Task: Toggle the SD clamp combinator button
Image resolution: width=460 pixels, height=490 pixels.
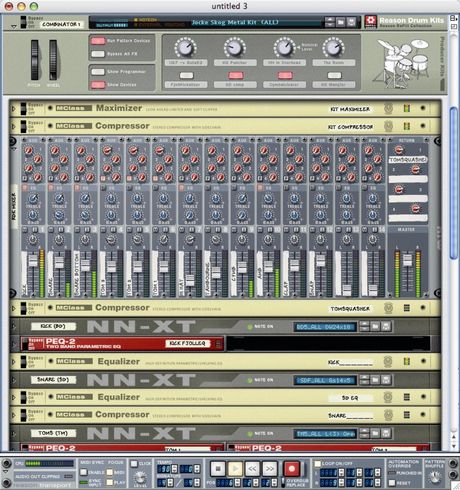Action: [236, 75]
